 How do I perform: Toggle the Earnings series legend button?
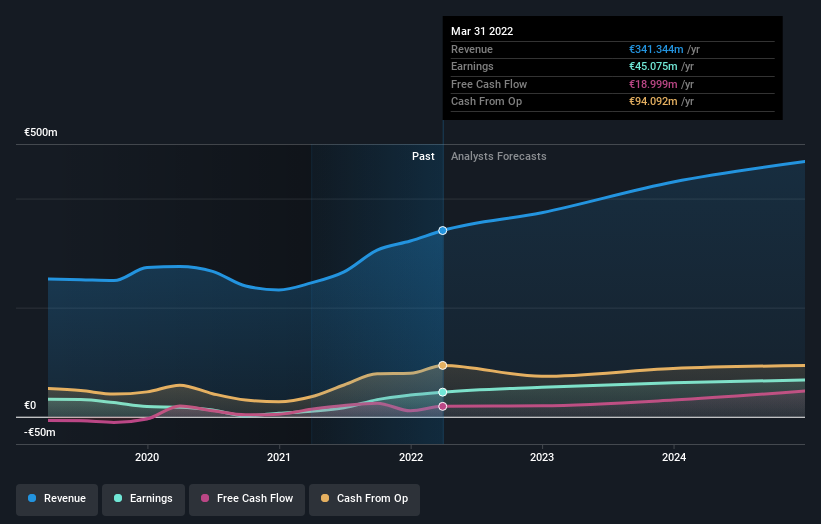click(x=143, y=499)
